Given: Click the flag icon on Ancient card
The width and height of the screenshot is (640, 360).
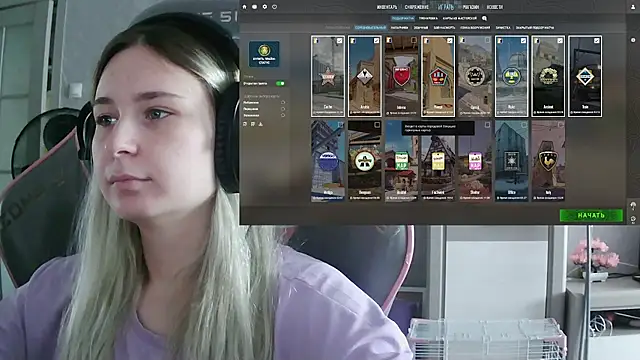Looking at the screenshot, I should (536, 41).
